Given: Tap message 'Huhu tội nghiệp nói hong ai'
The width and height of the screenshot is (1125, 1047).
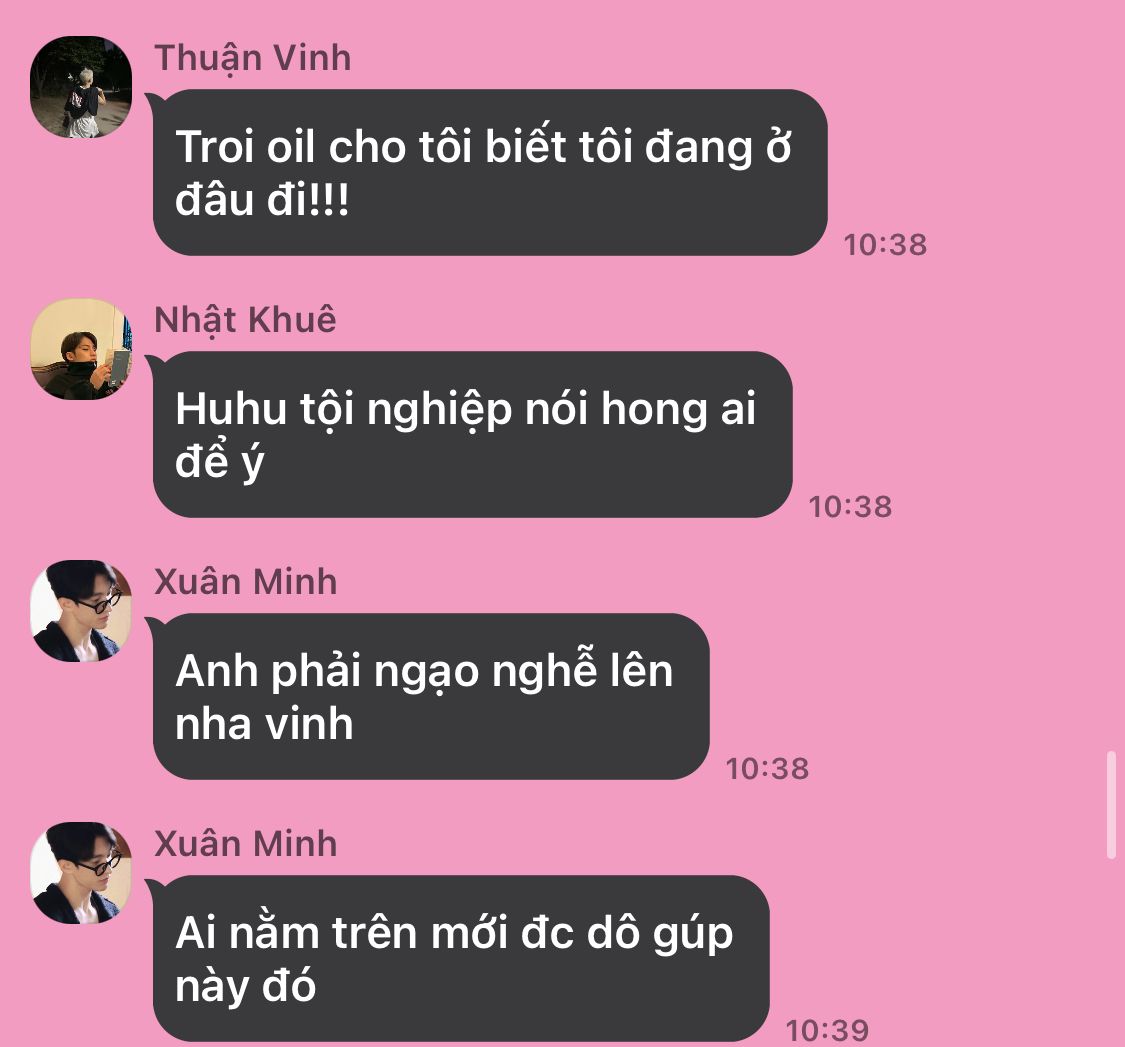Looking at the screenshot, I should 473,434.
